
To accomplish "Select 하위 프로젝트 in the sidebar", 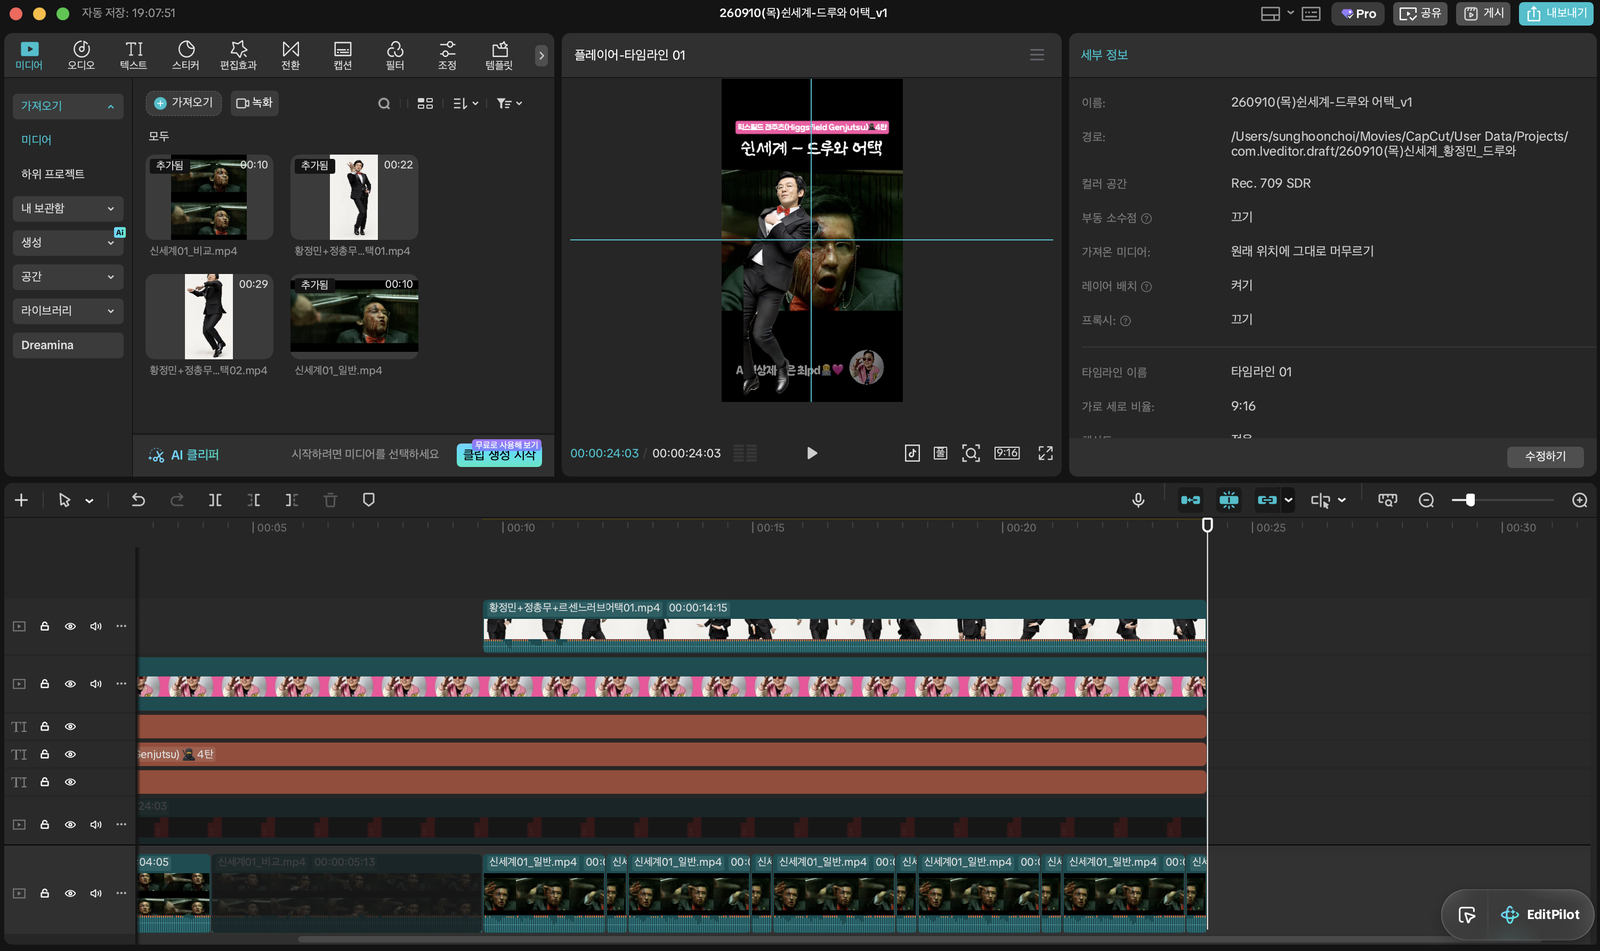I will pos(53,174).
